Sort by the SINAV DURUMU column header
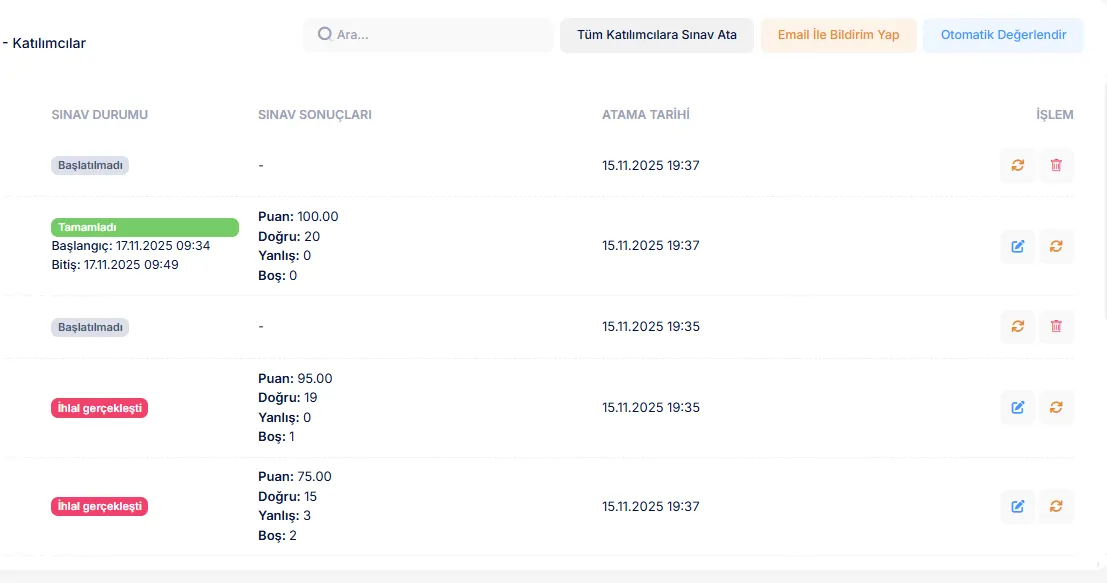The width and height of the screenshot is (1107, 583). coord(99,115)
